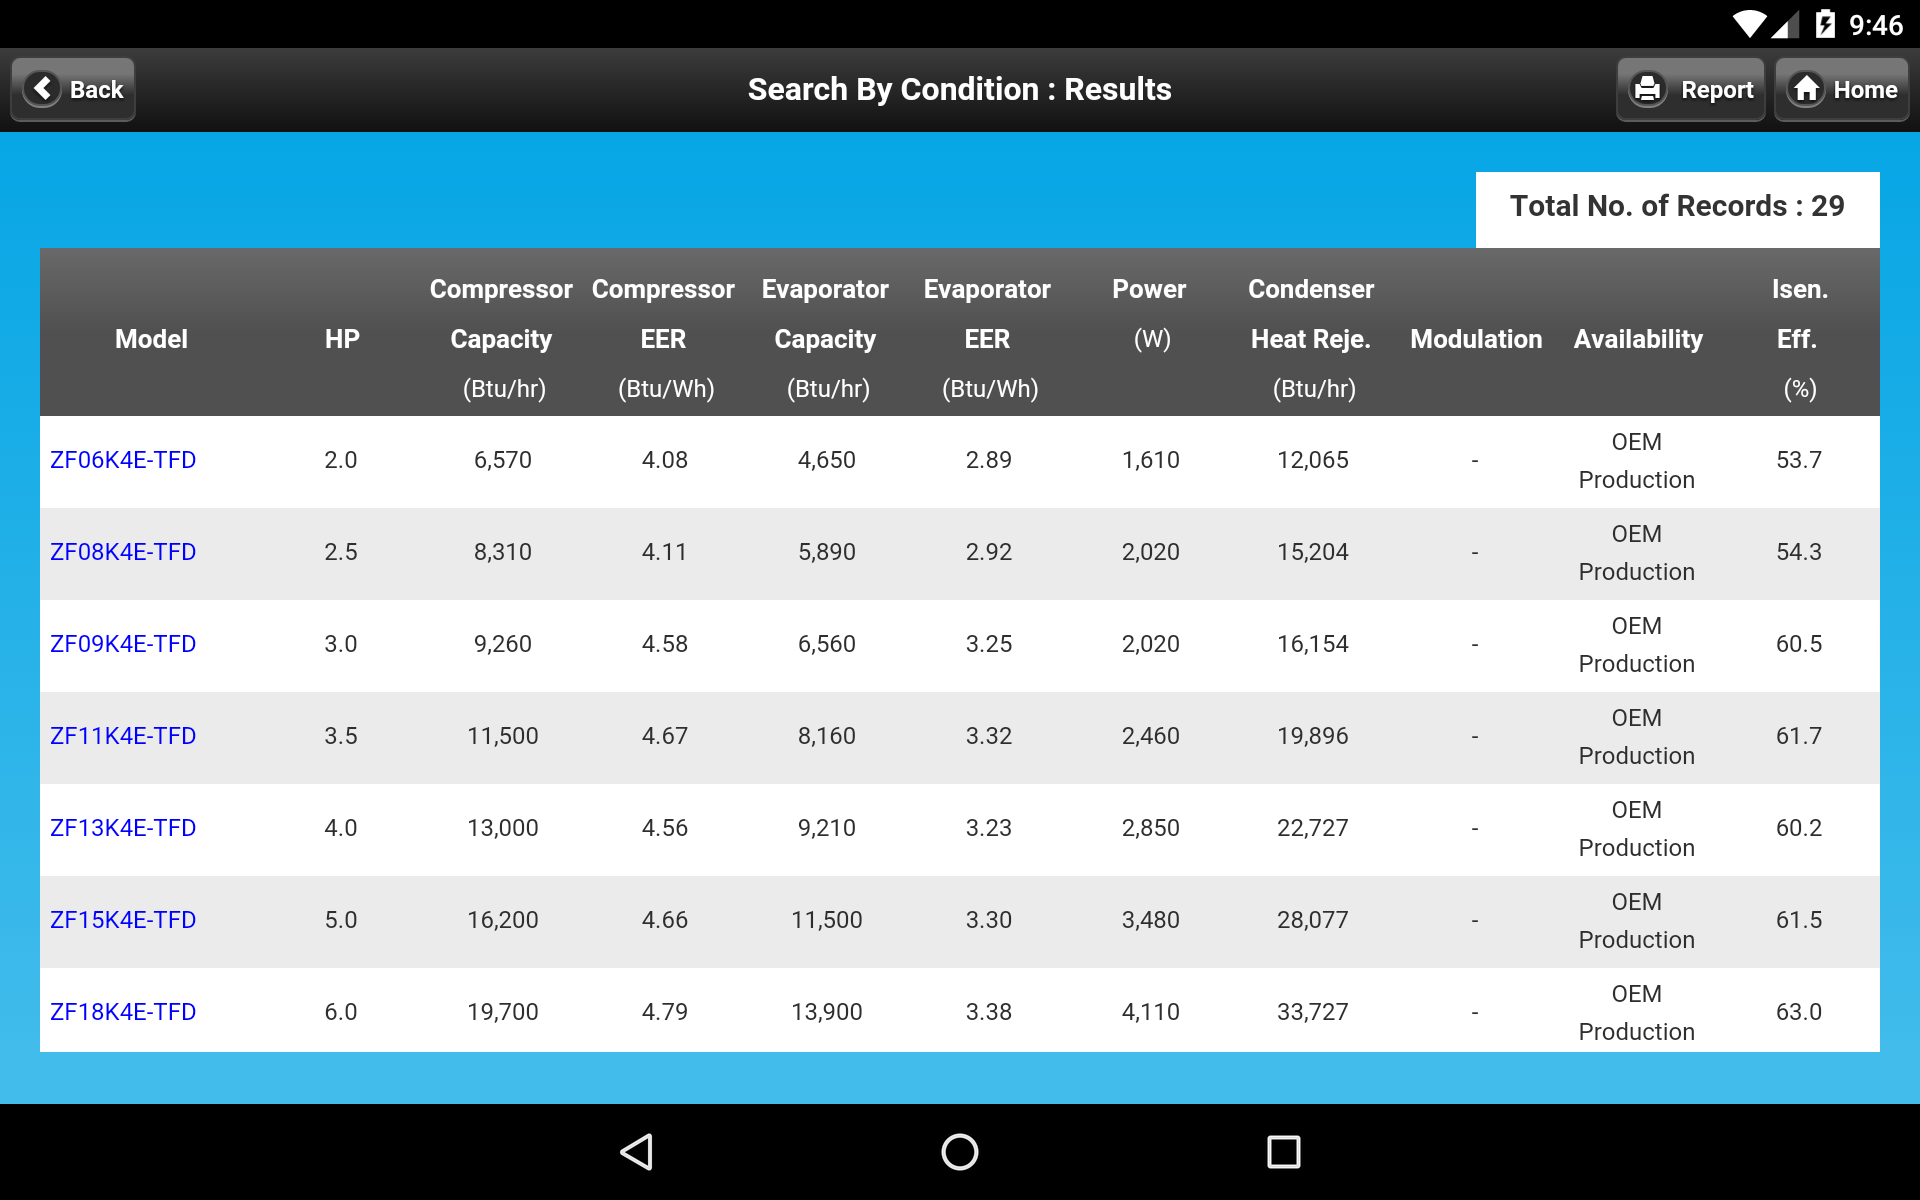
Task: Tap evaporator EER value 3.25
Action: [x=989, y=644]
